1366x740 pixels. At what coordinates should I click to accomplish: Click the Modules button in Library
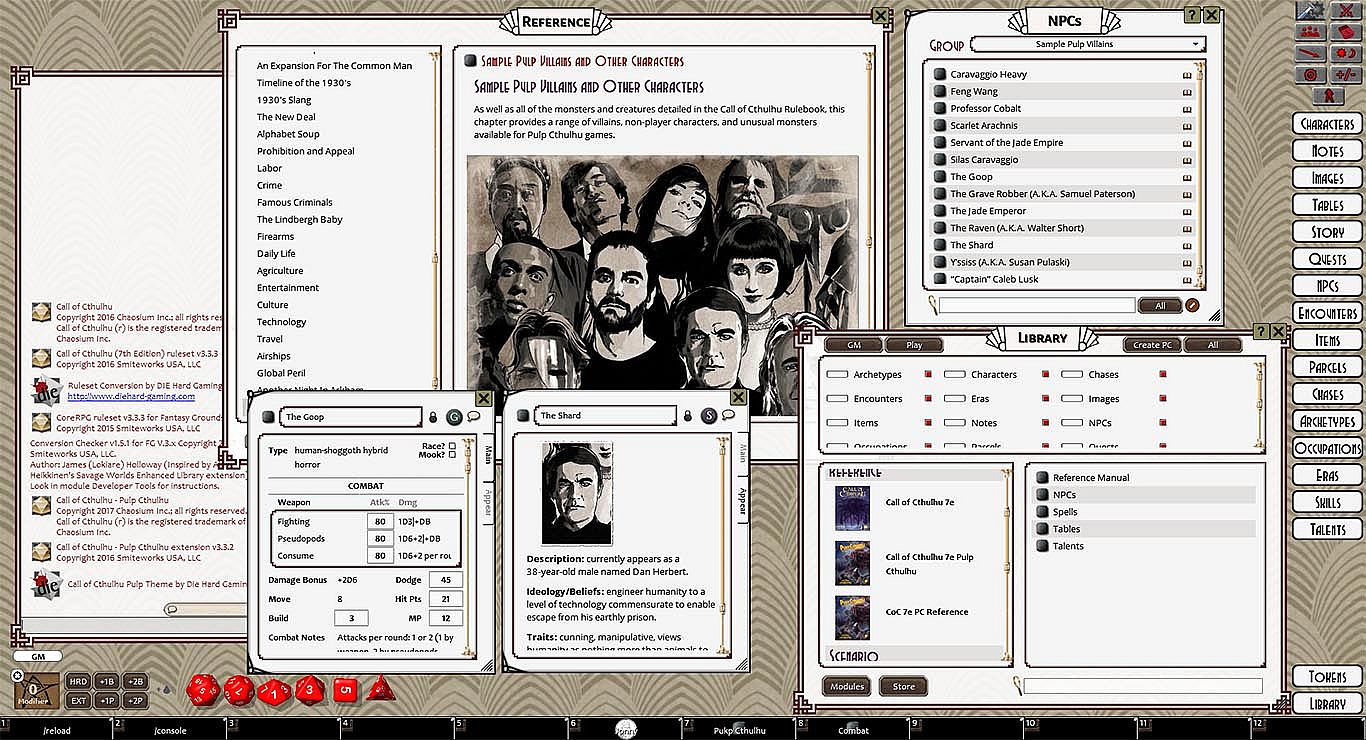846,686
